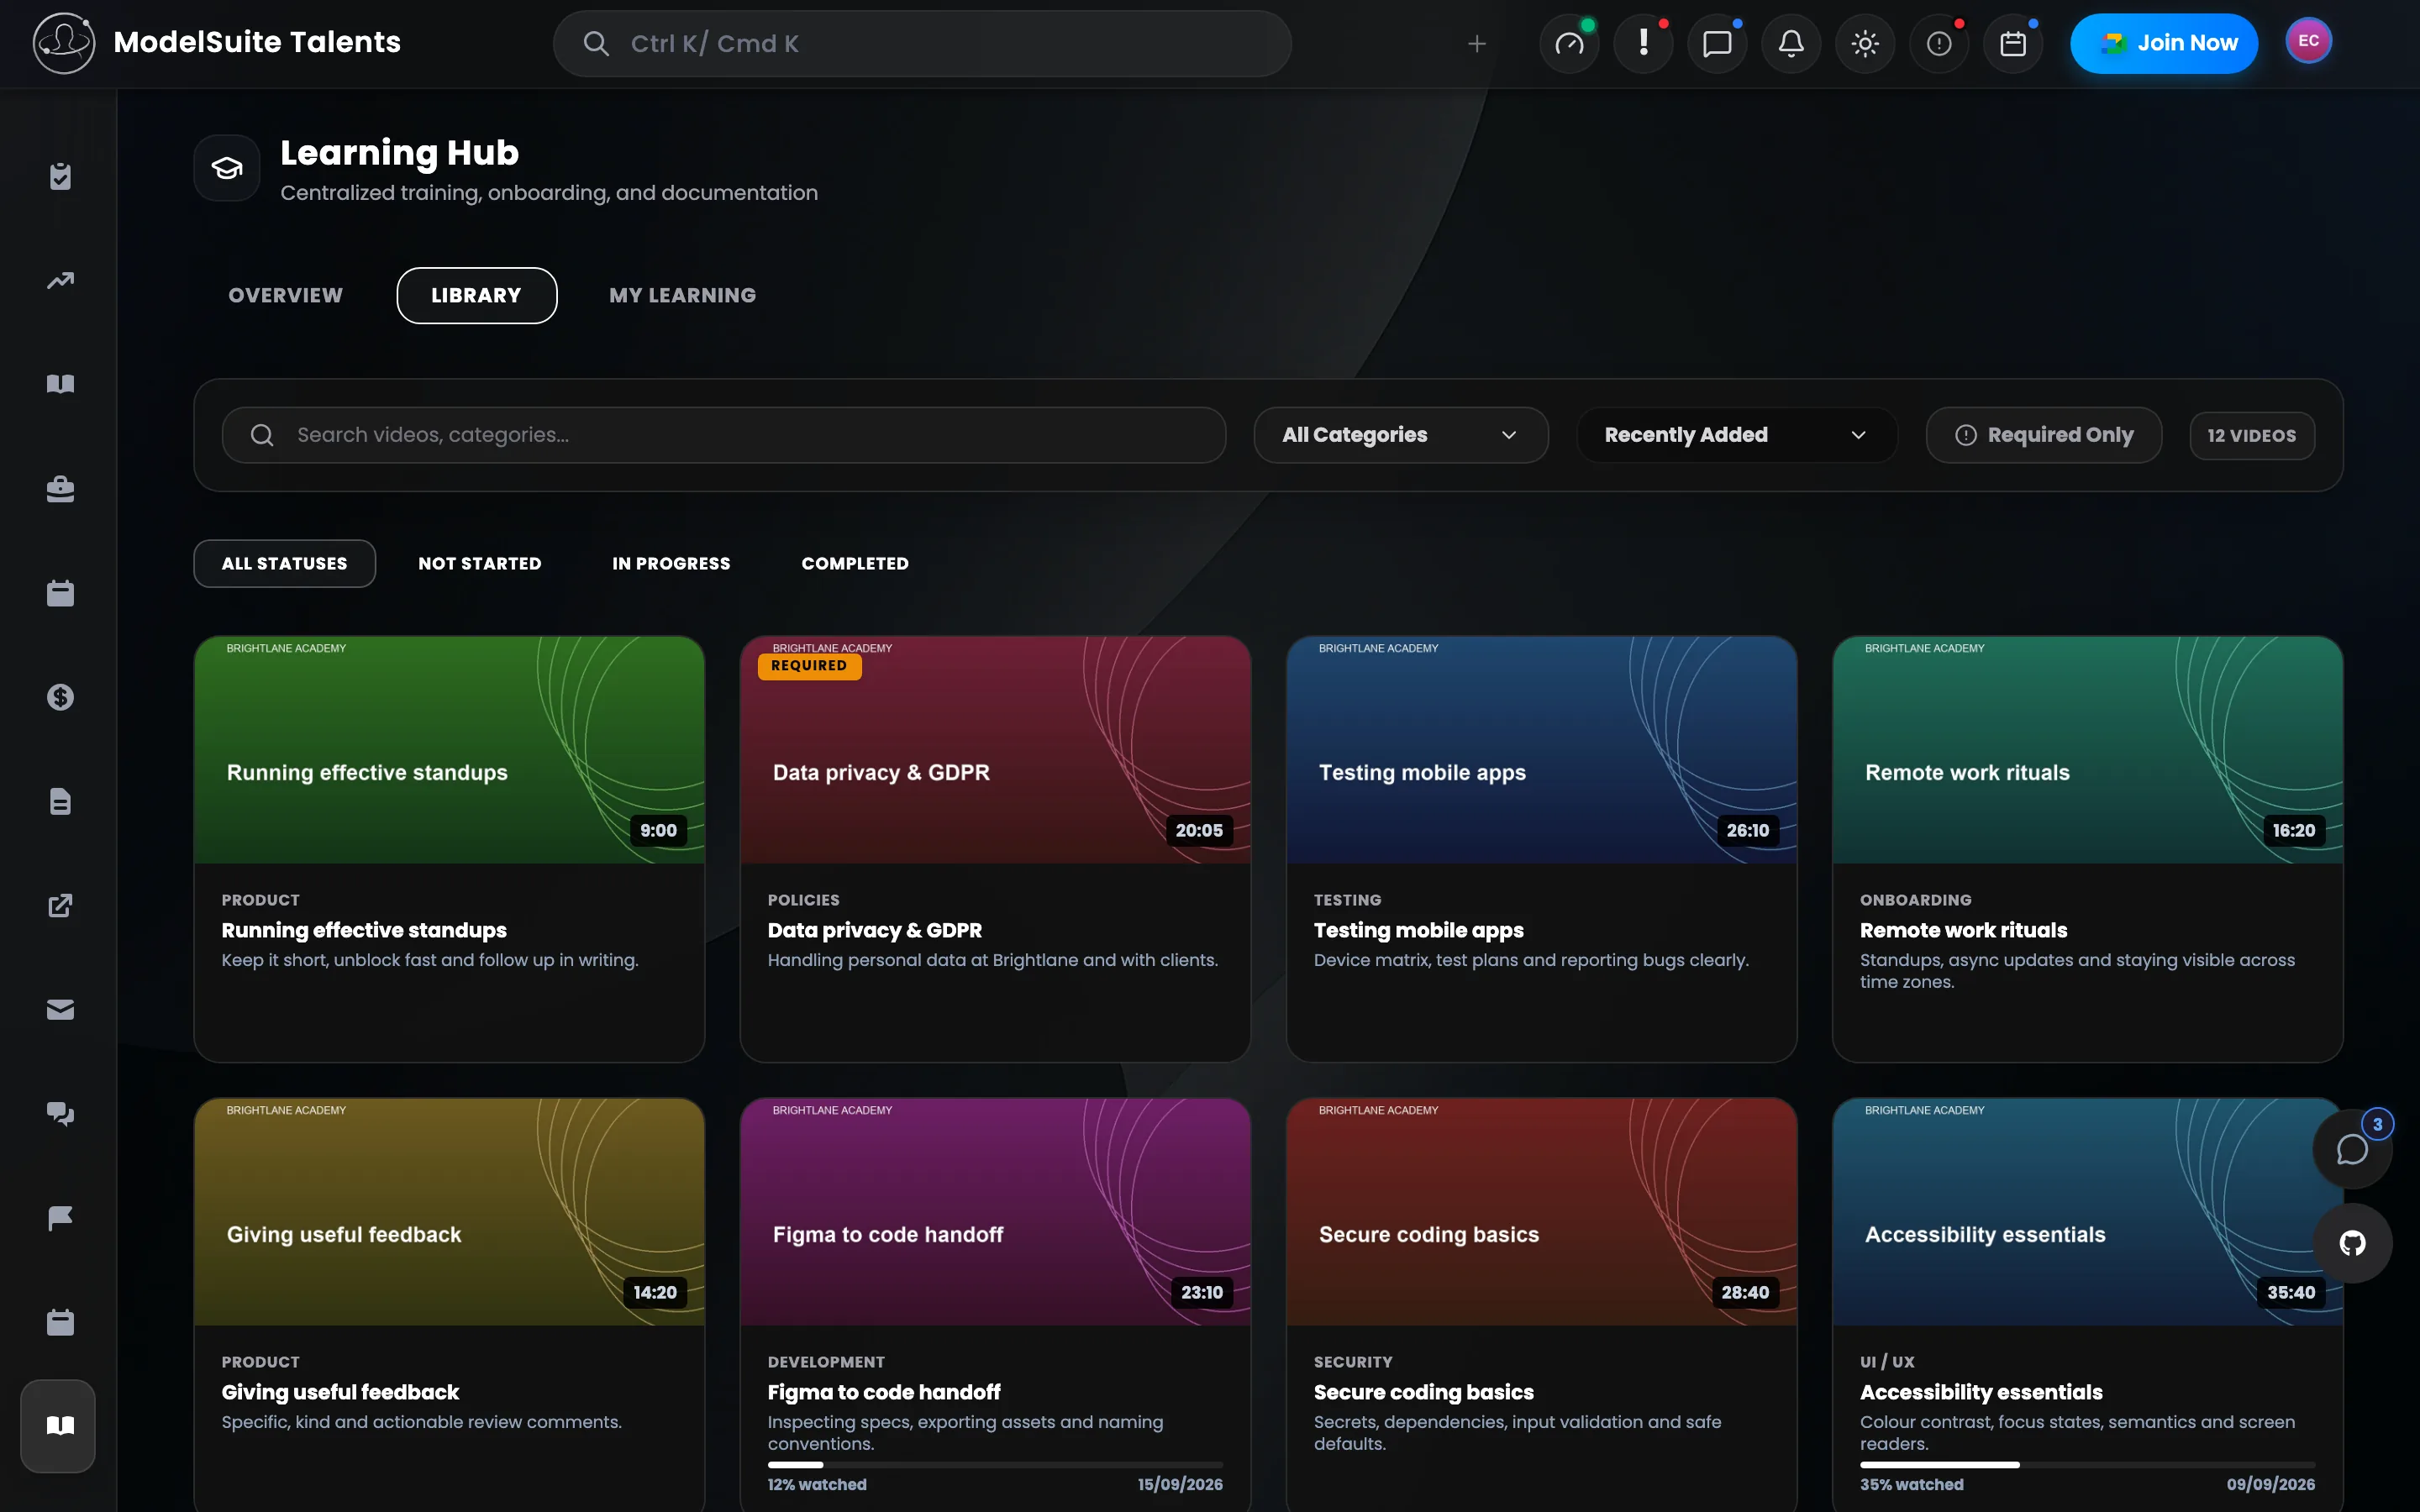Click the plus icon near the search bar
Viewport: 2420px width, 1512px height.
click(x=1477, y=44)
